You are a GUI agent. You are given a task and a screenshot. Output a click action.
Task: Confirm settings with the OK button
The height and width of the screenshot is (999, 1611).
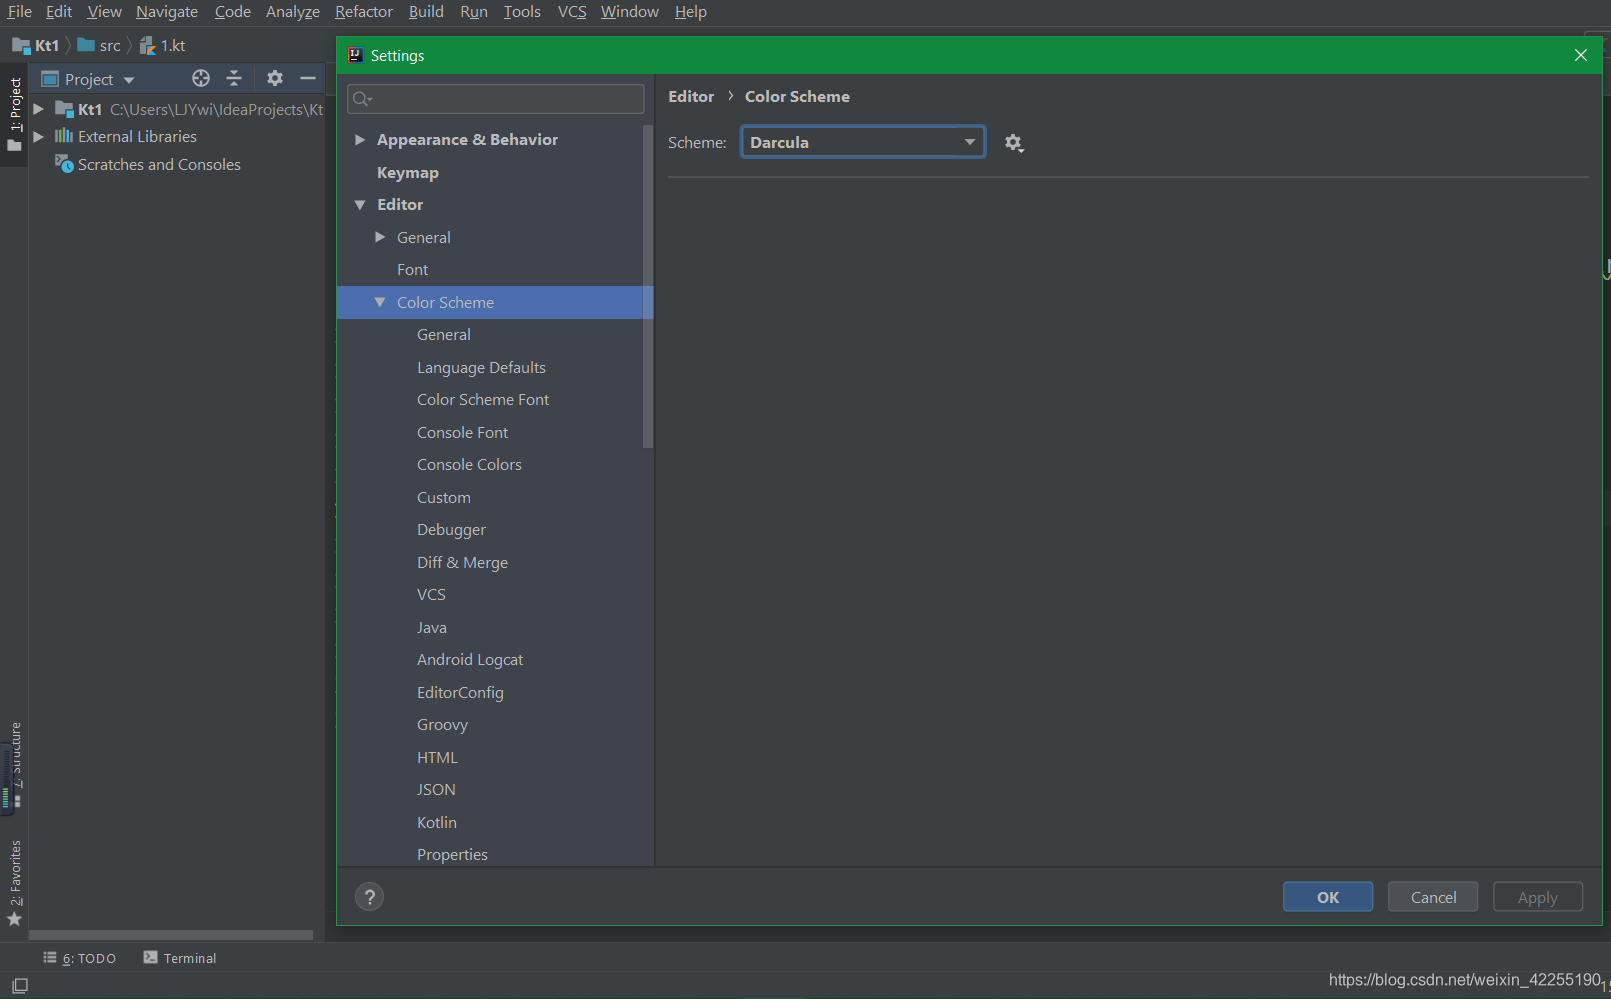click(1328, 897)
